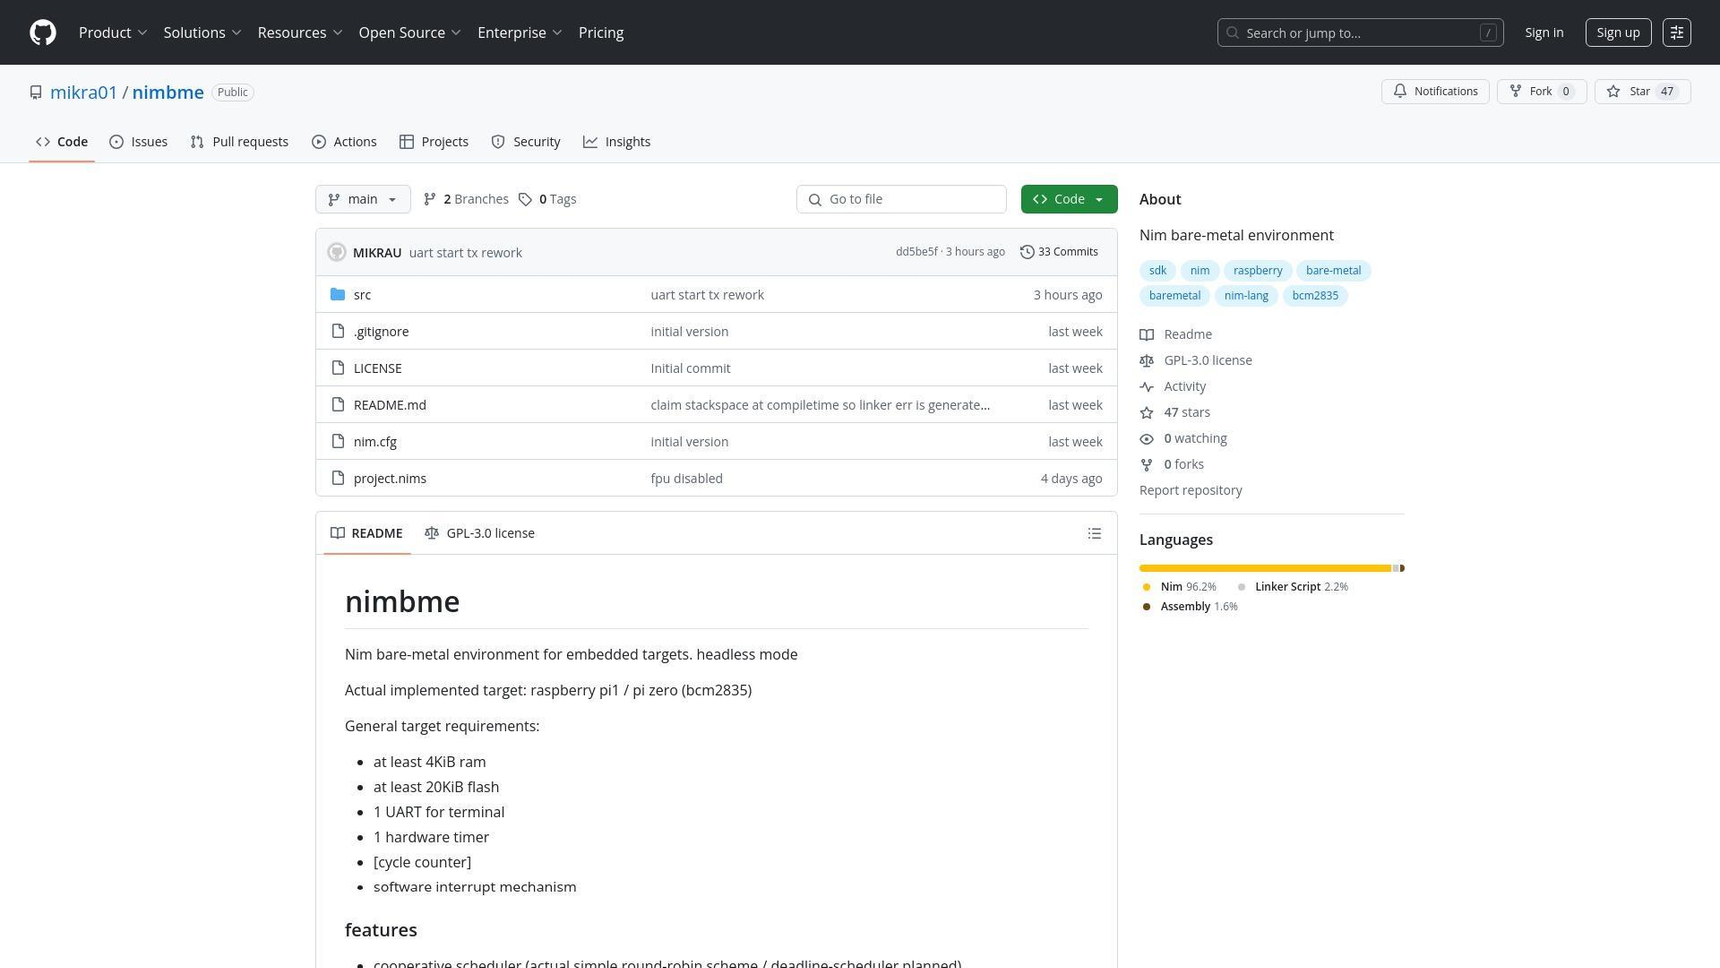Viewport: 1720px width, 968px height.
Task: Switch to the Pull requests tab
Action: 239,142
